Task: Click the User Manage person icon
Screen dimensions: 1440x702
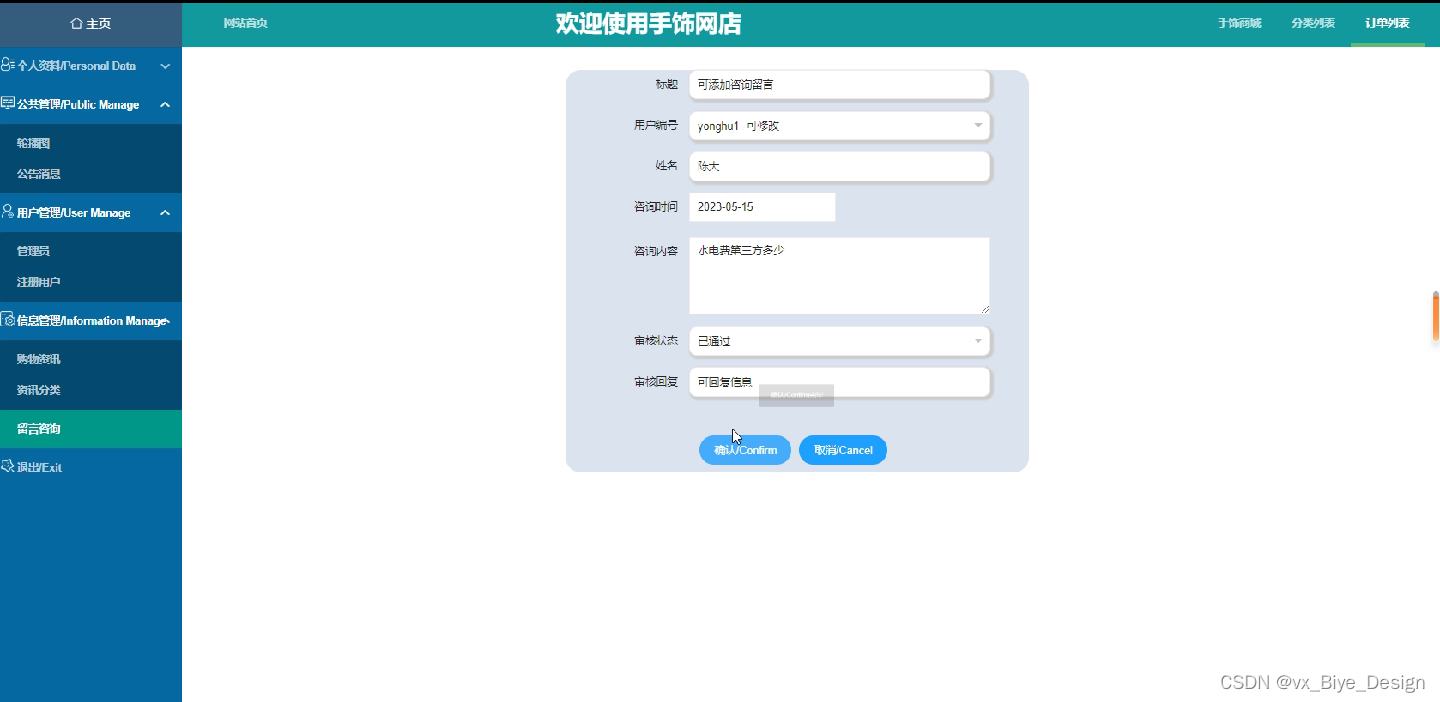Action: (8, 212)
